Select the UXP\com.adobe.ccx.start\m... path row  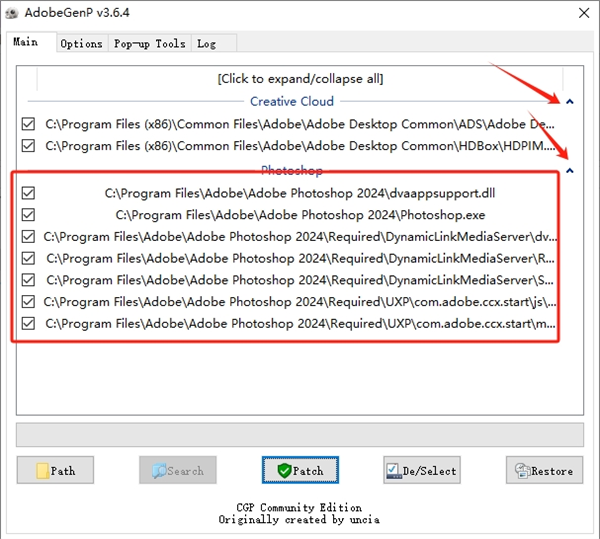pos(300,324)
